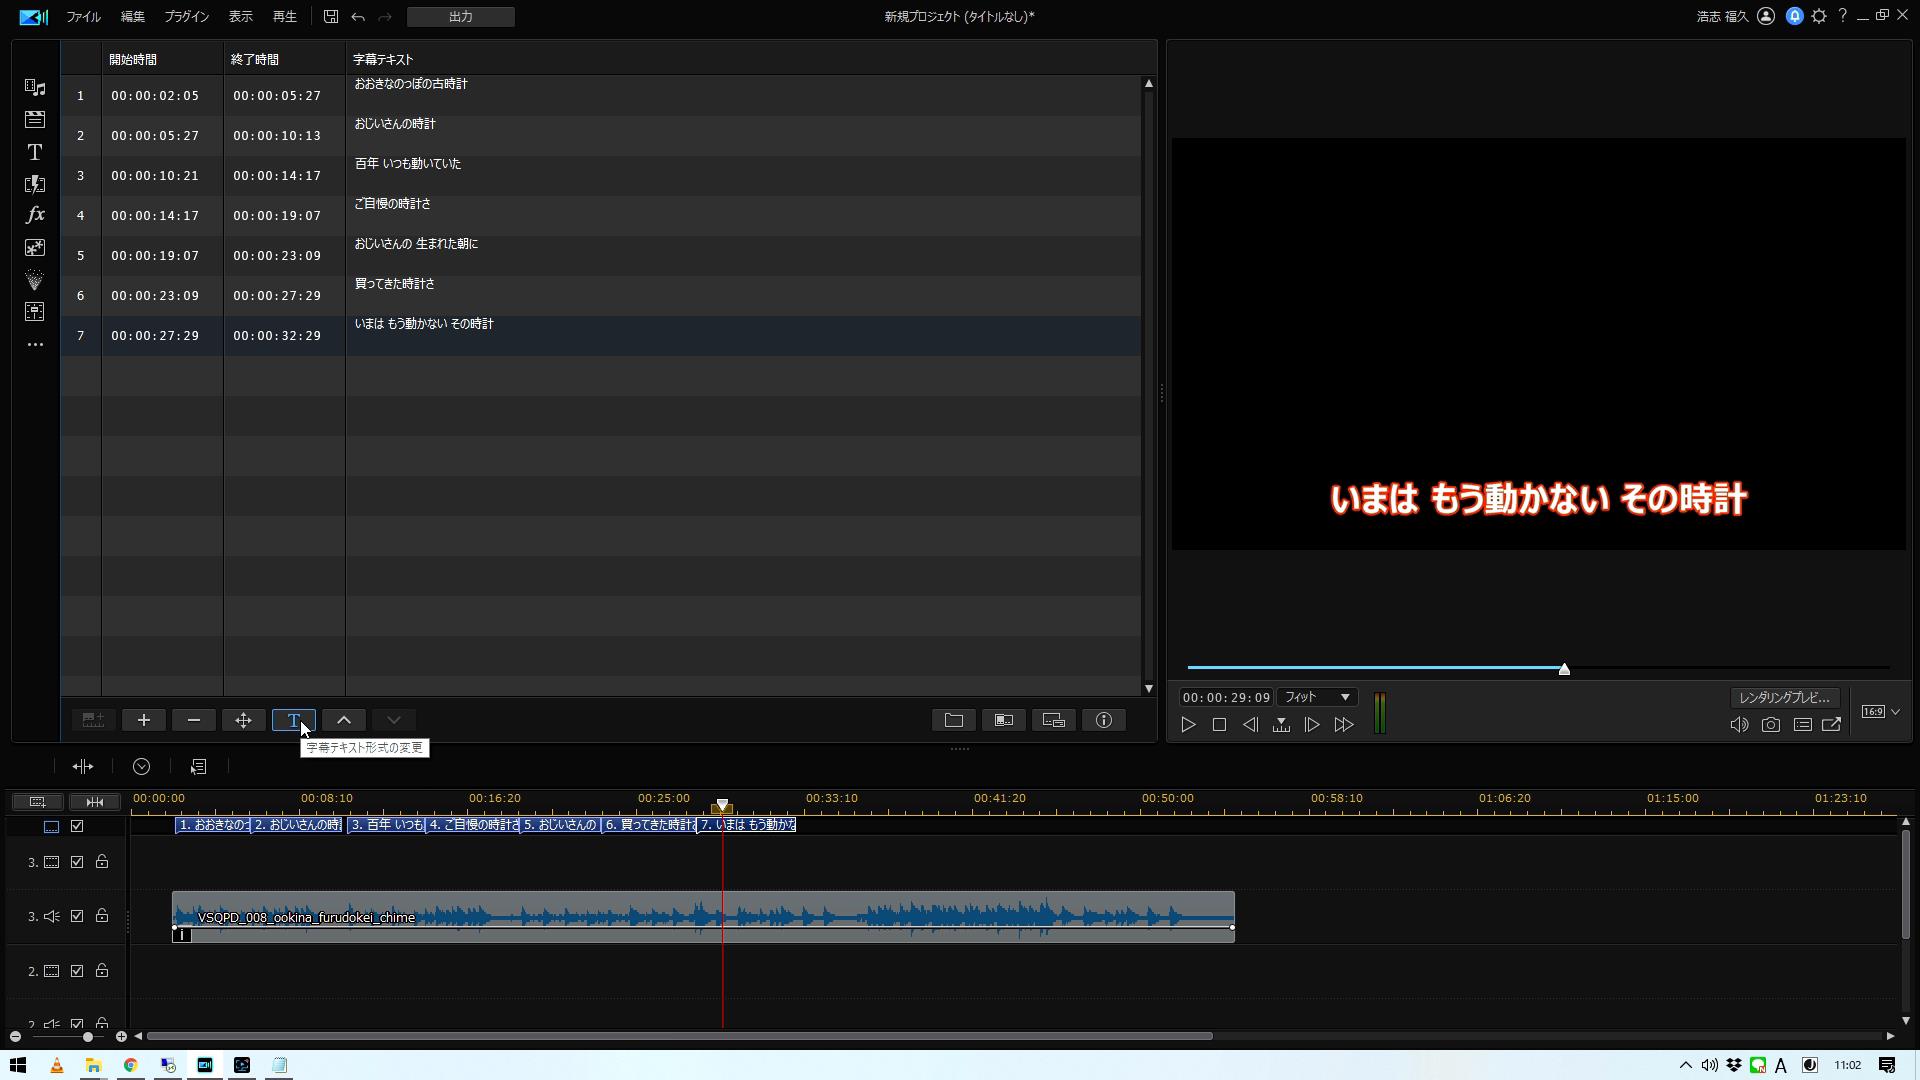Click the adjust subtitle position button

coord(244,720)
